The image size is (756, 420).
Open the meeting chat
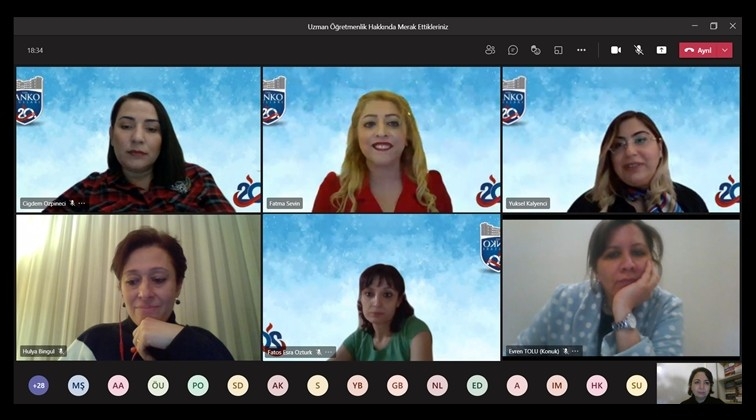[x=513, y=50]
